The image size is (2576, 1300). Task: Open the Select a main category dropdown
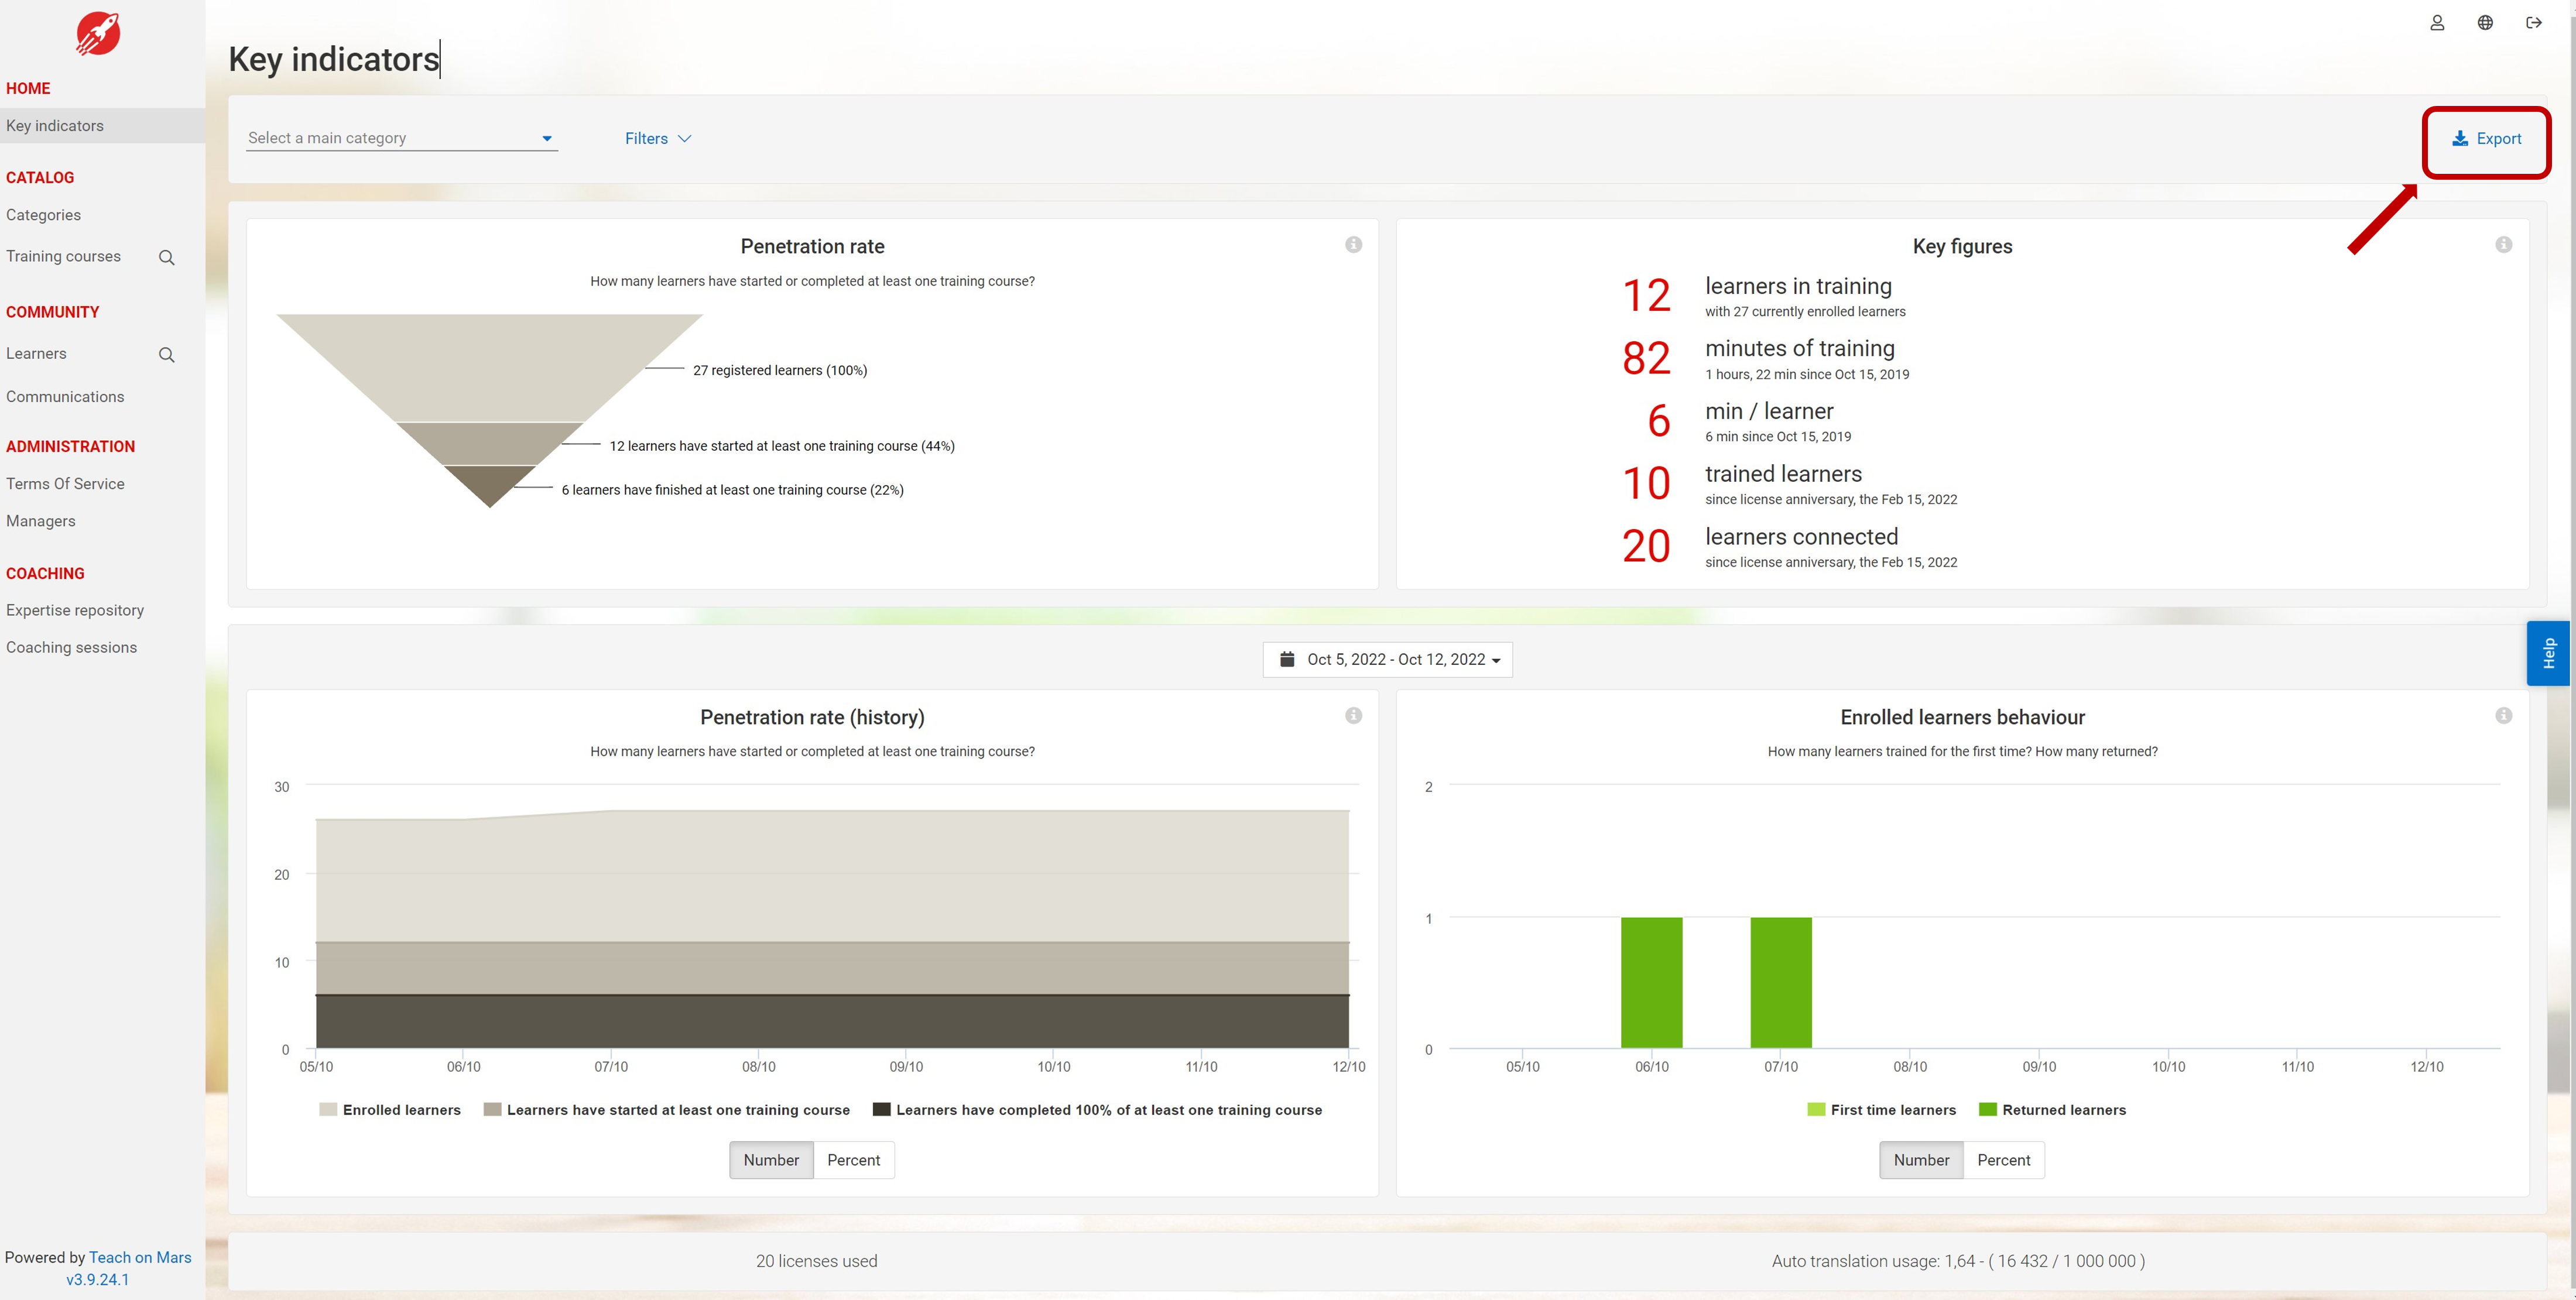click(402, 138)
